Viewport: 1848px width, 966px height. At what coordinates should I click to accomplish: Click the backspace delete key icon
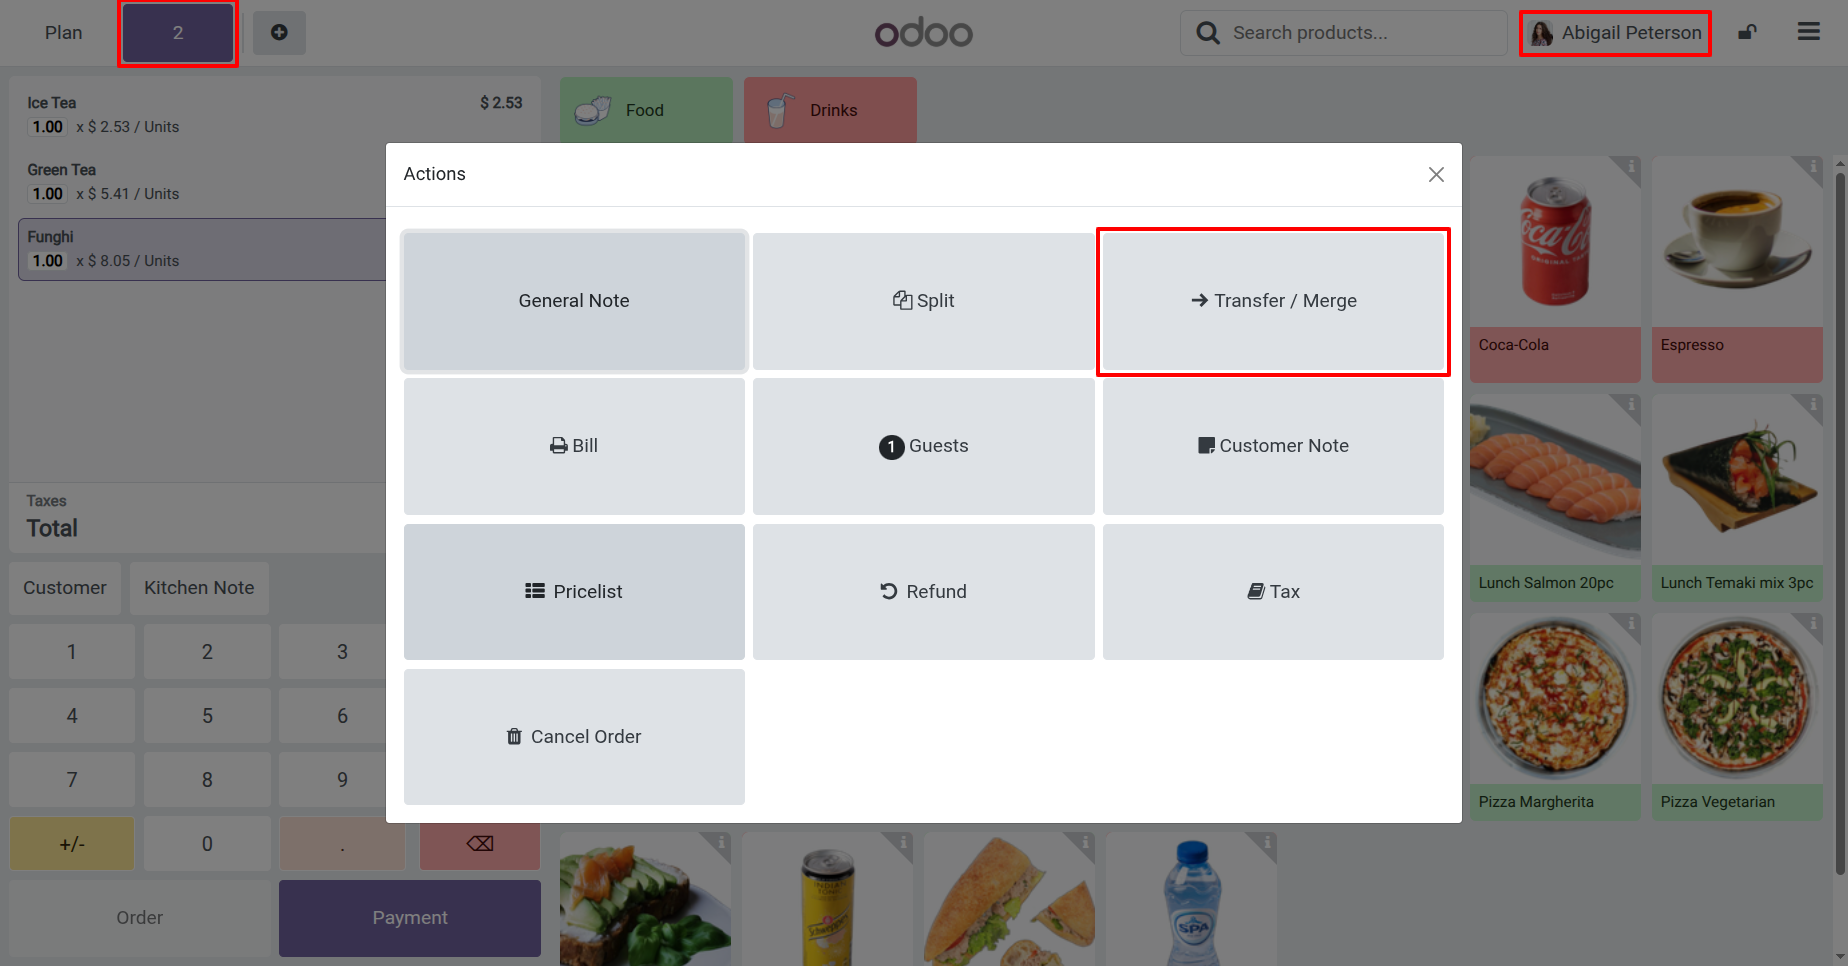[x=480, y=844]
